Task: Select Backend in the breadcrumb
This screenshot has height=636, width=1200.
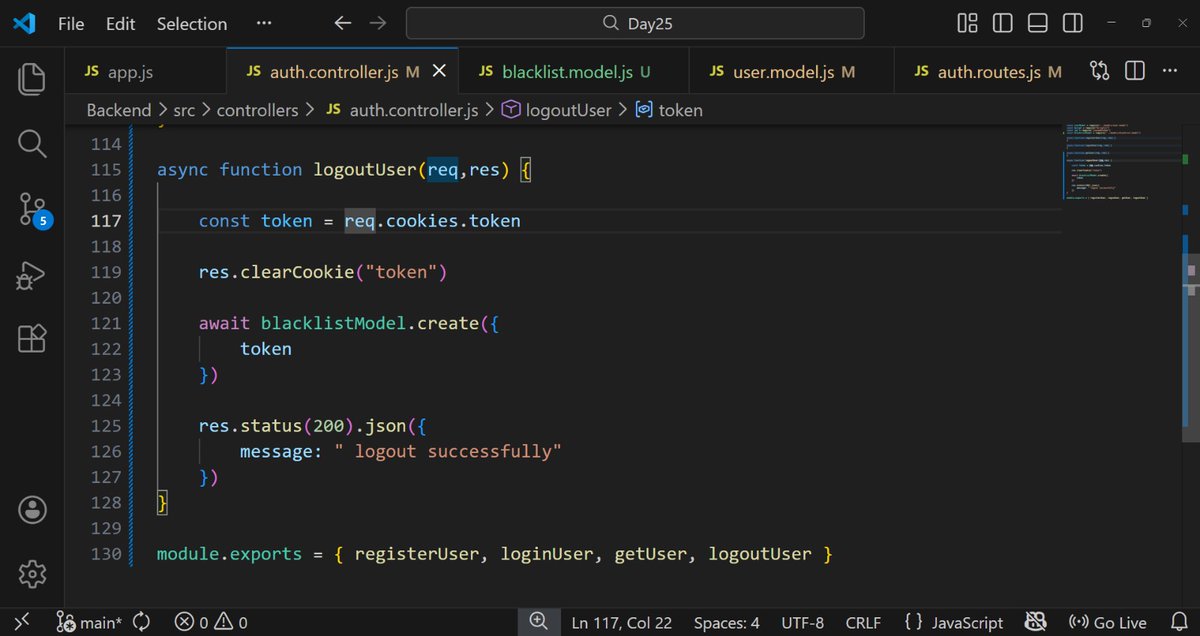Action: click(x=118, y=110)
